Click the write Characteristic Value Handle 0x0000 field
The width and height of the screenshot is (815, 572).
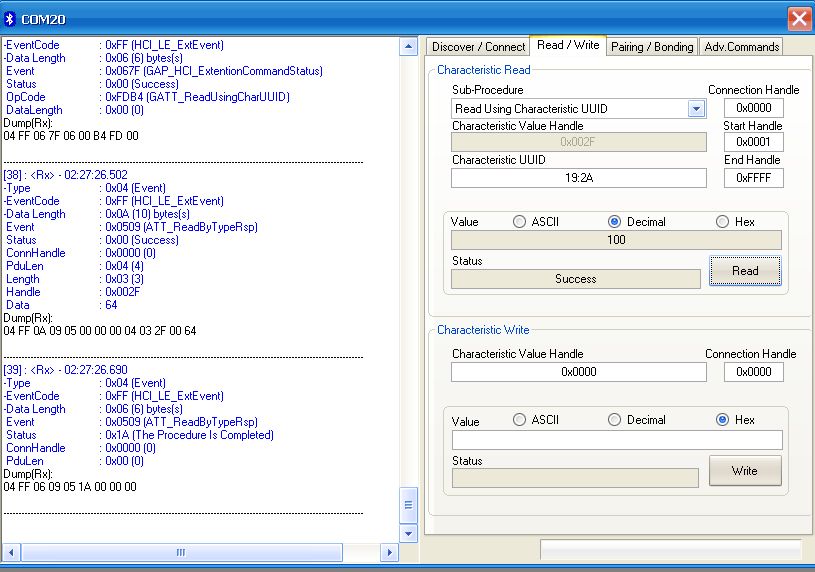click(579, 372)
